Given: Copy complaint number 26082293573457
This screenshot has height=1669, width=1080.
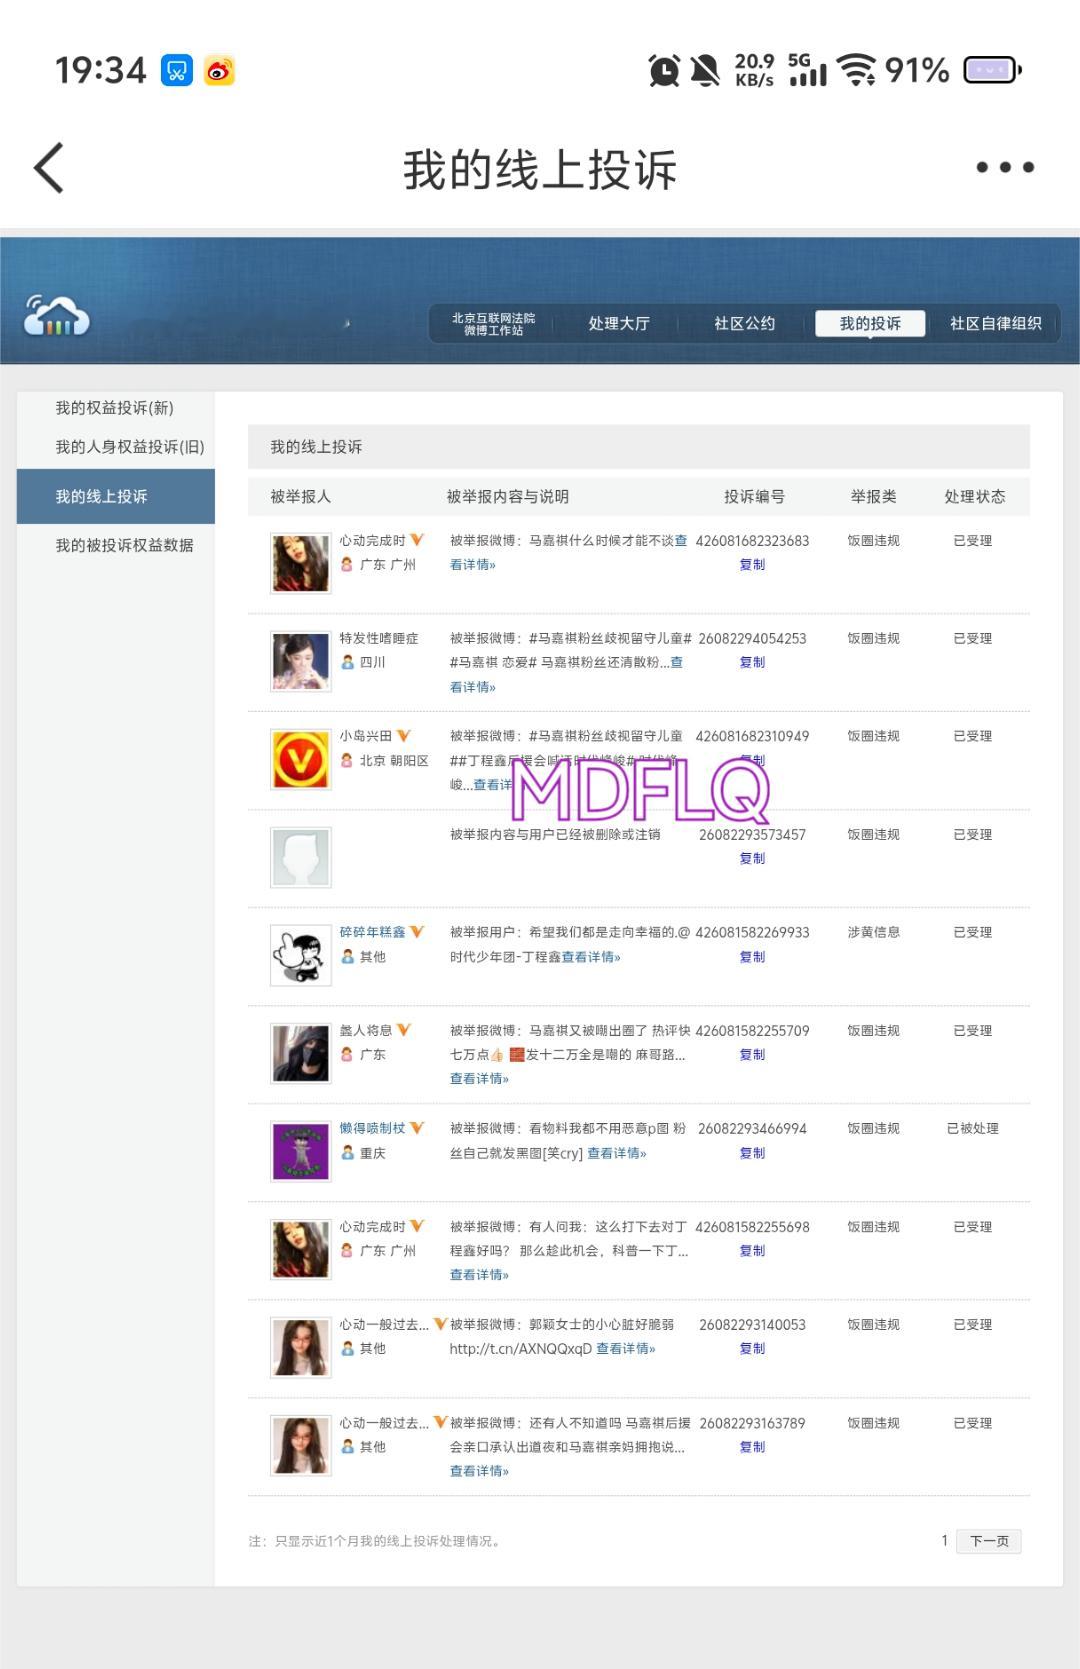Looking at the screenshot, I should [752, 858].
